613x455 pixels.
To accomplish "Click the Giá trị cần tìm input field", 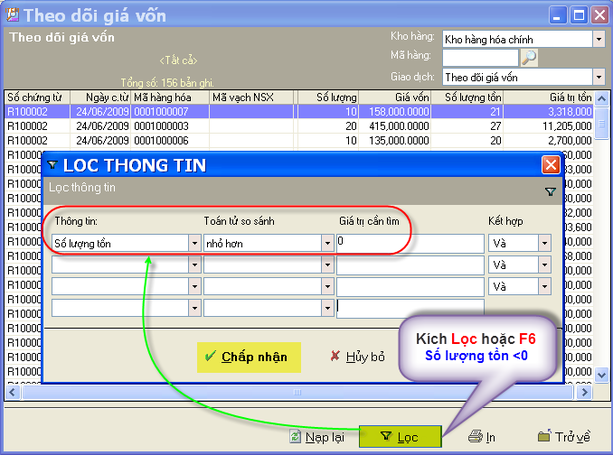I will click(410, 242).
